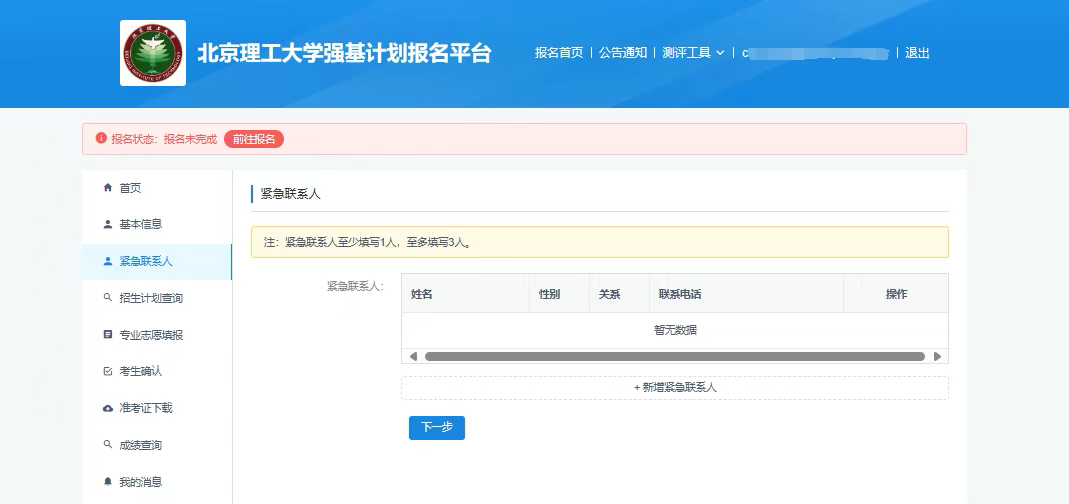Click the 操作 column header
This screenshot has height=504, width=1069.
[x=897, y=294]
